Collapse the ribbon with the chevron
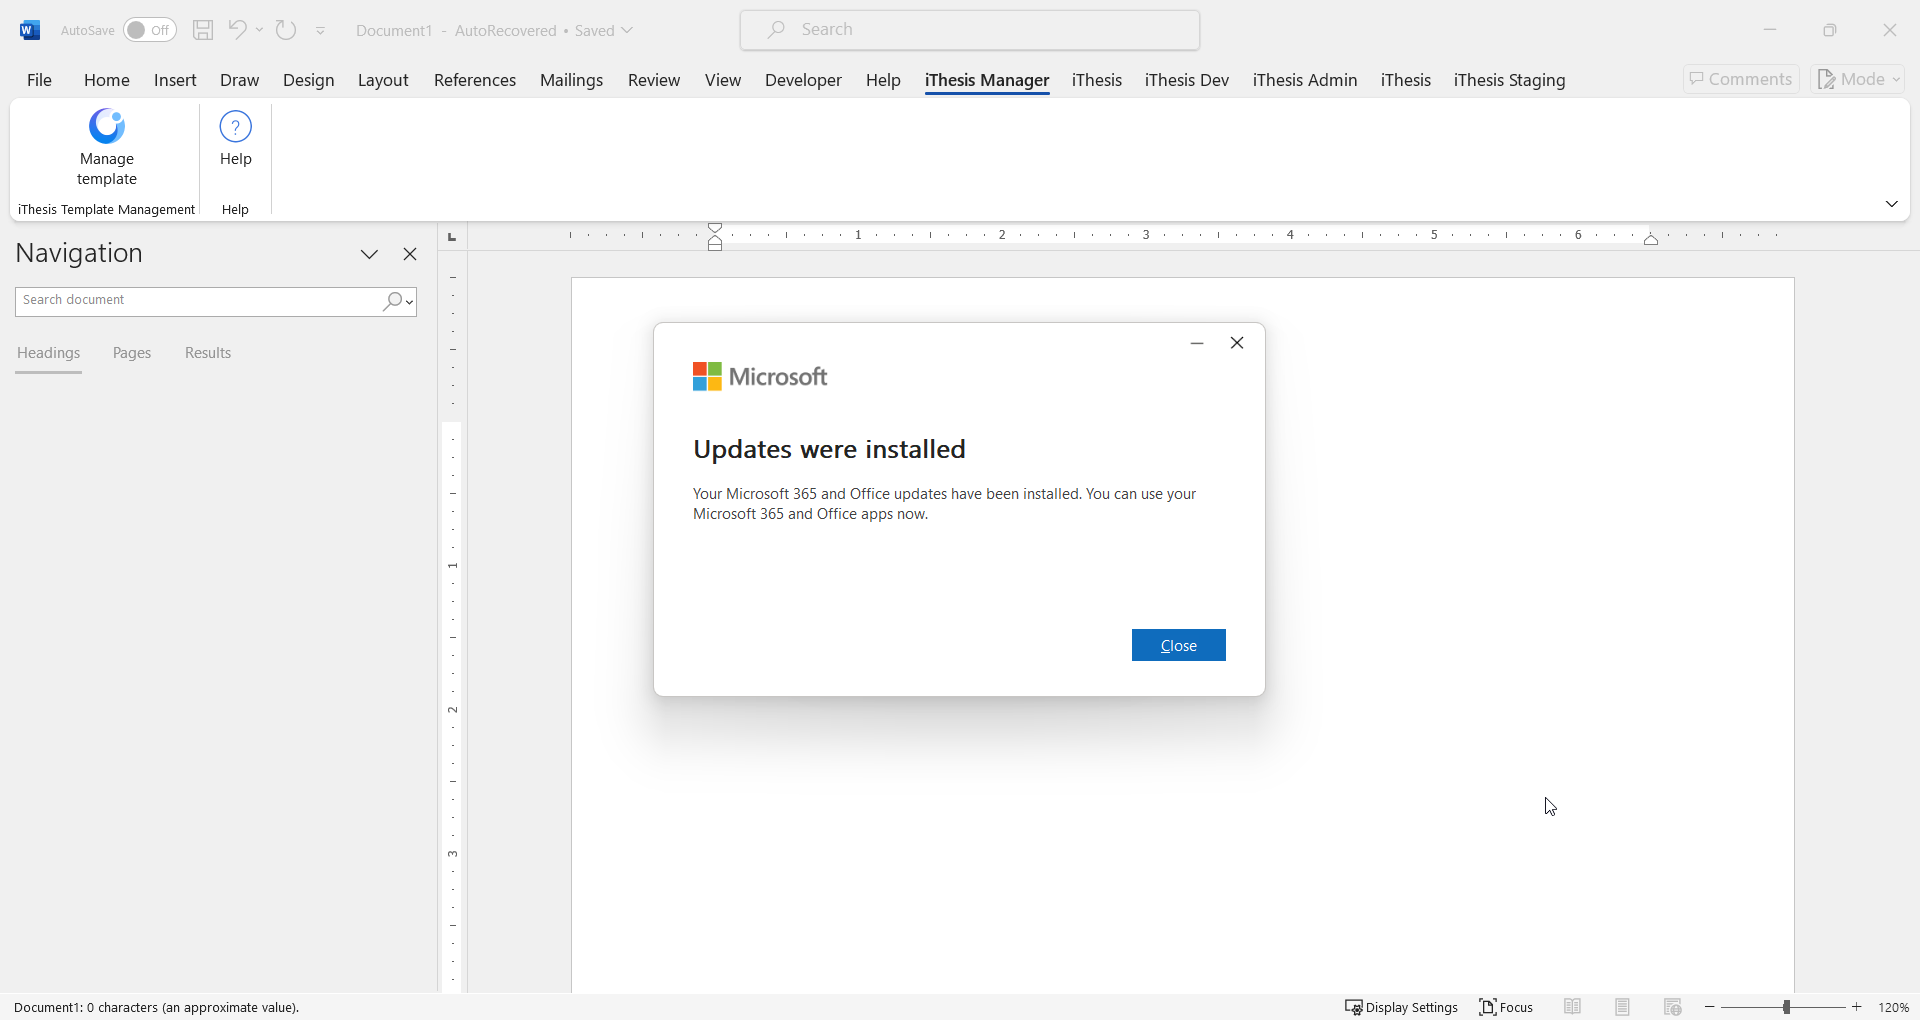Viewport: 1920px width, 1020px height. coord(1891,204)
